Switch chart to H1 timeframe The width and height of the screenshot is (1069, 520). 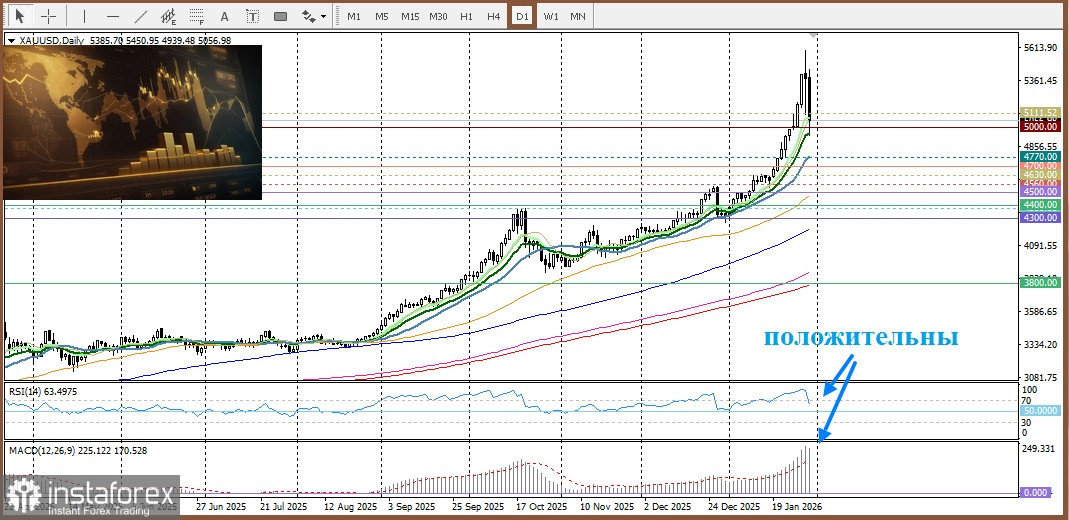coord(466,16)
